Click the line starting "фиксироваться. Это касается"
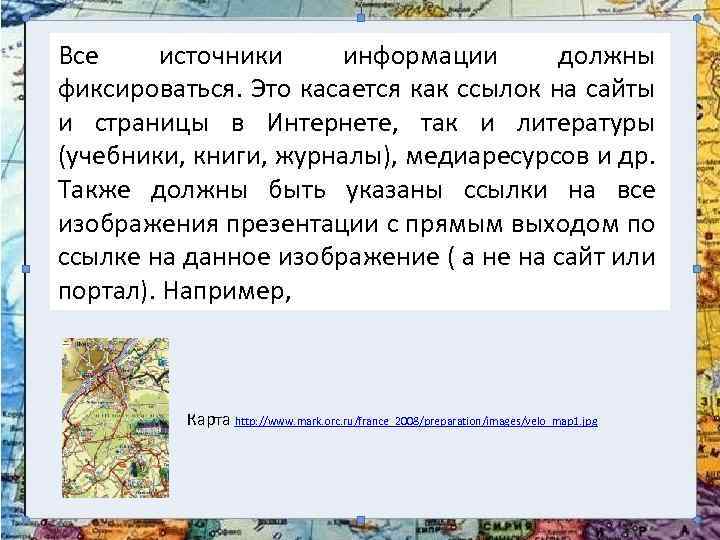Screen dimensions: 720x540 pyautogui.click(x=356, y=89)
